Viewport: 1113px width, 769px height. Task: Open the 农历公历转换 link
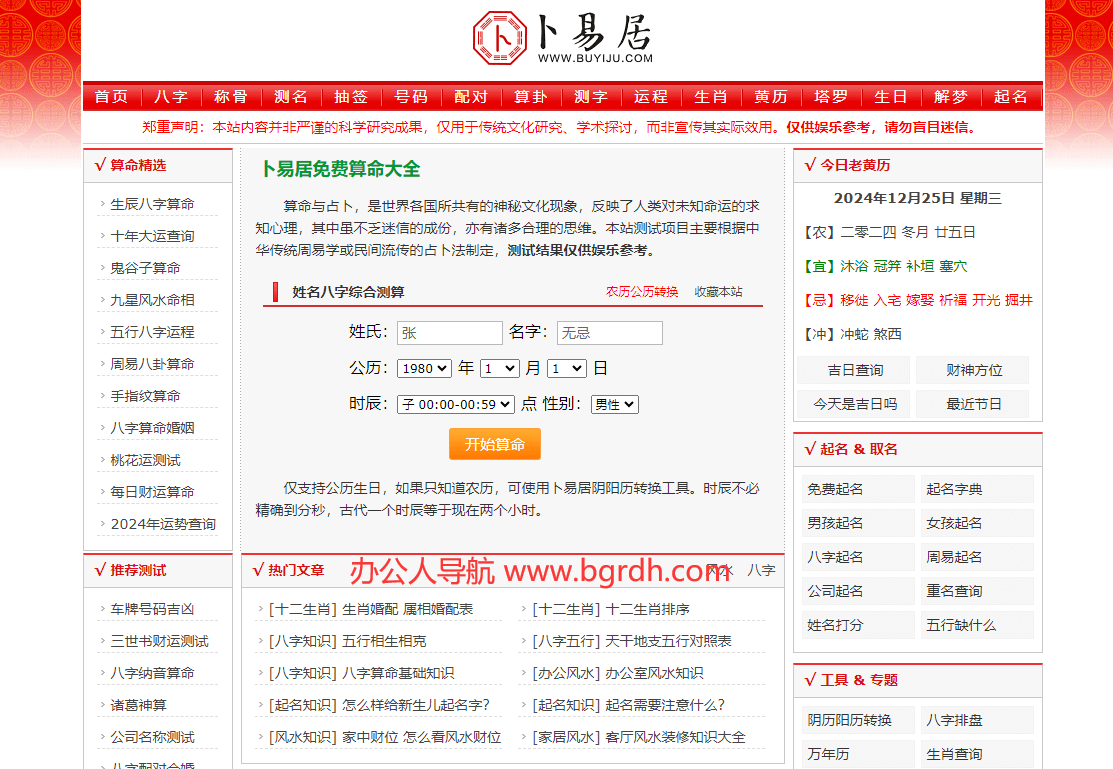tap(641, 292)
